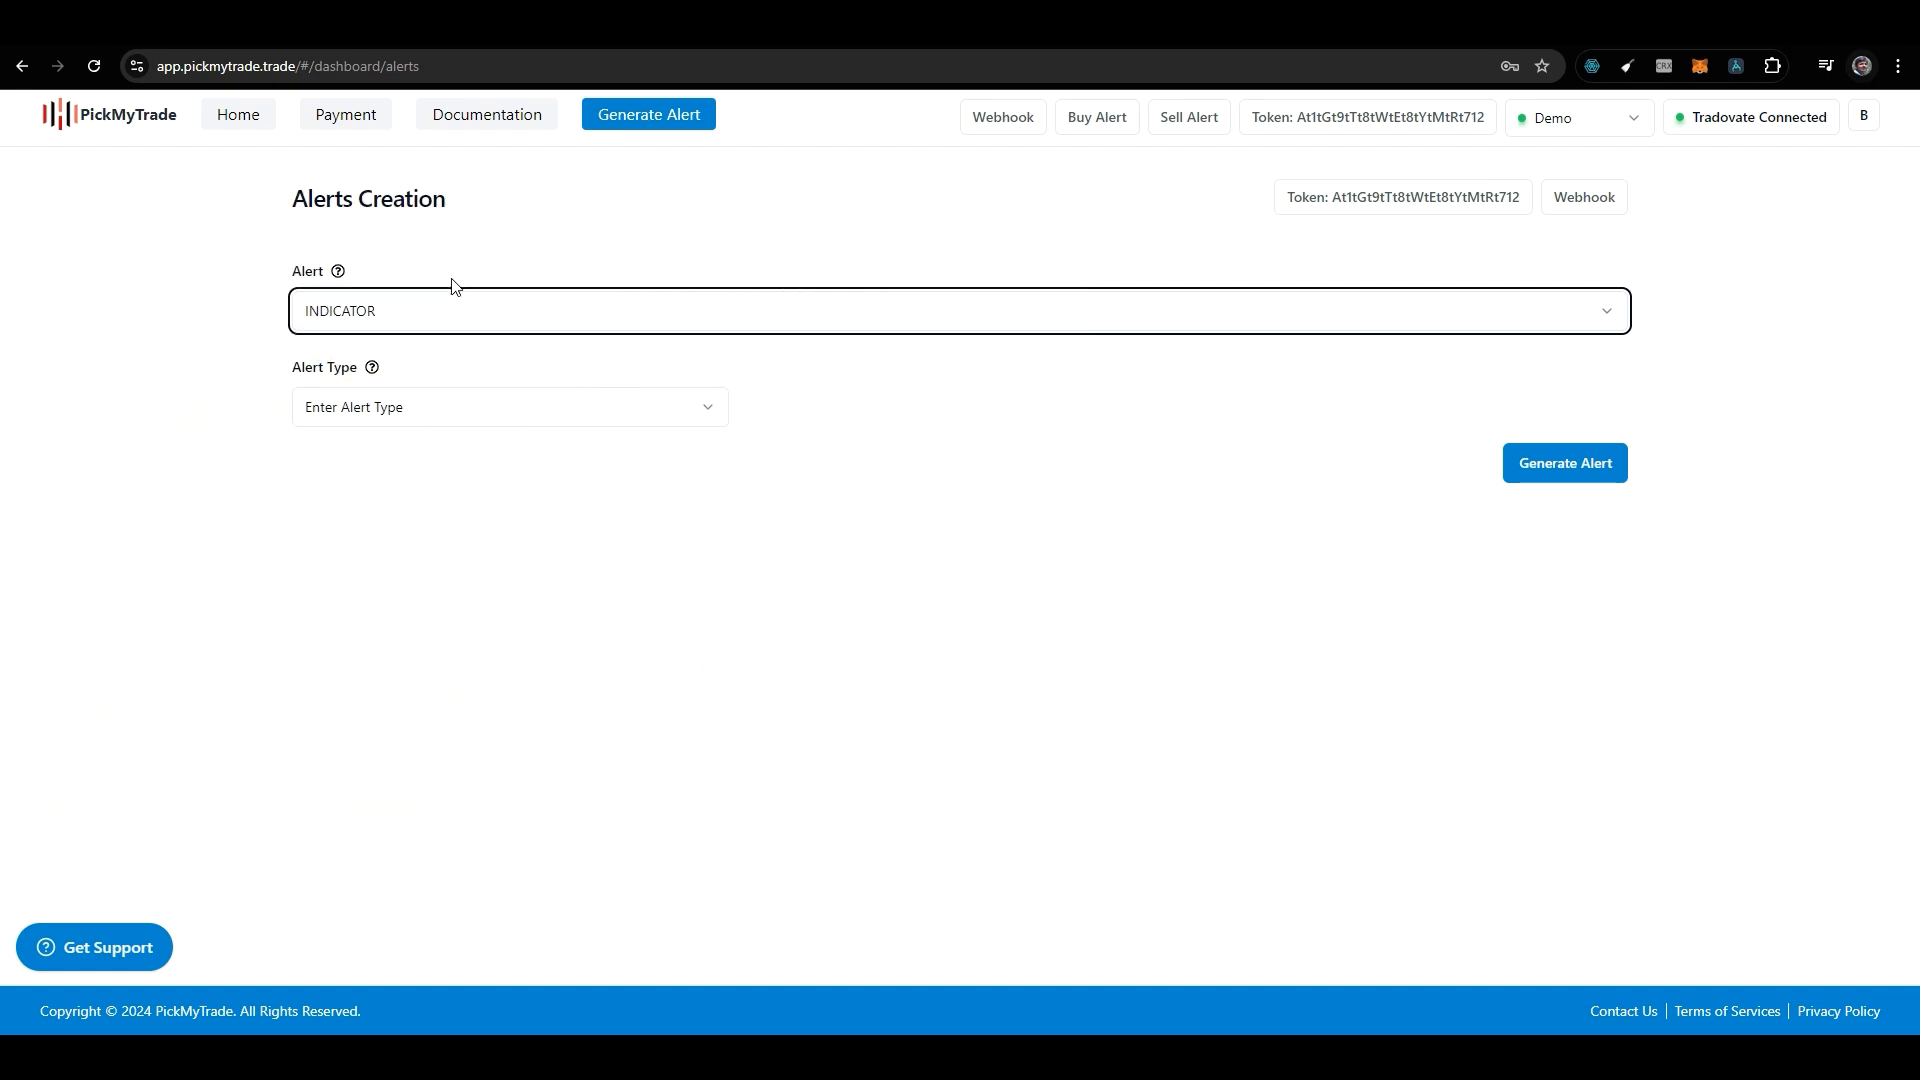Image resolution: width=1920 pixels, height=1080 pixels.
Task: Click the Demo account dropdown chevron
Action: click(x=1634, y=116)
